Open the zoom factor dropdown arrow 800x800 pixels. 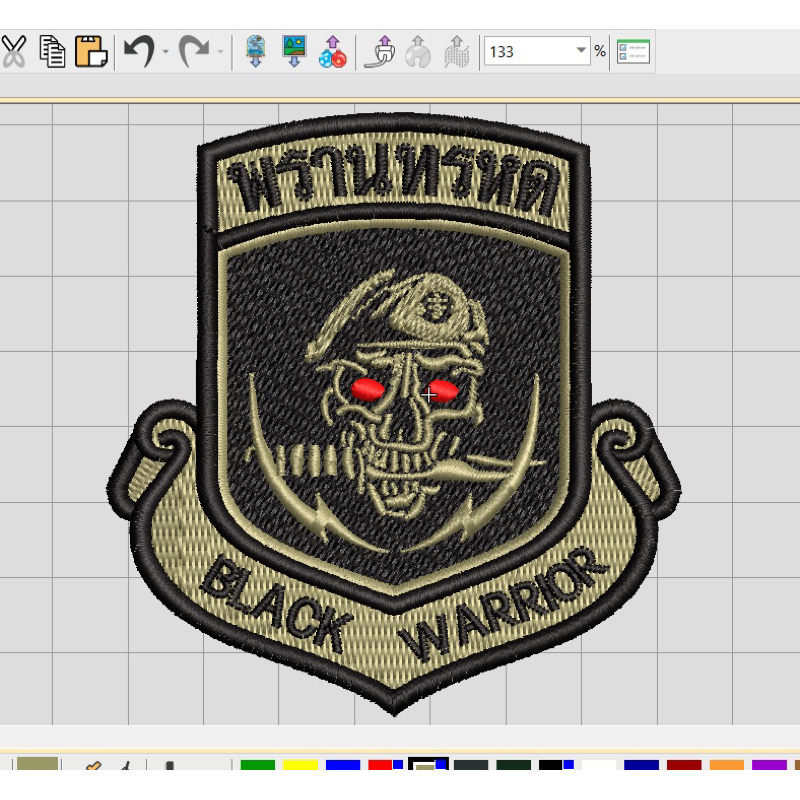pos(581,51)
